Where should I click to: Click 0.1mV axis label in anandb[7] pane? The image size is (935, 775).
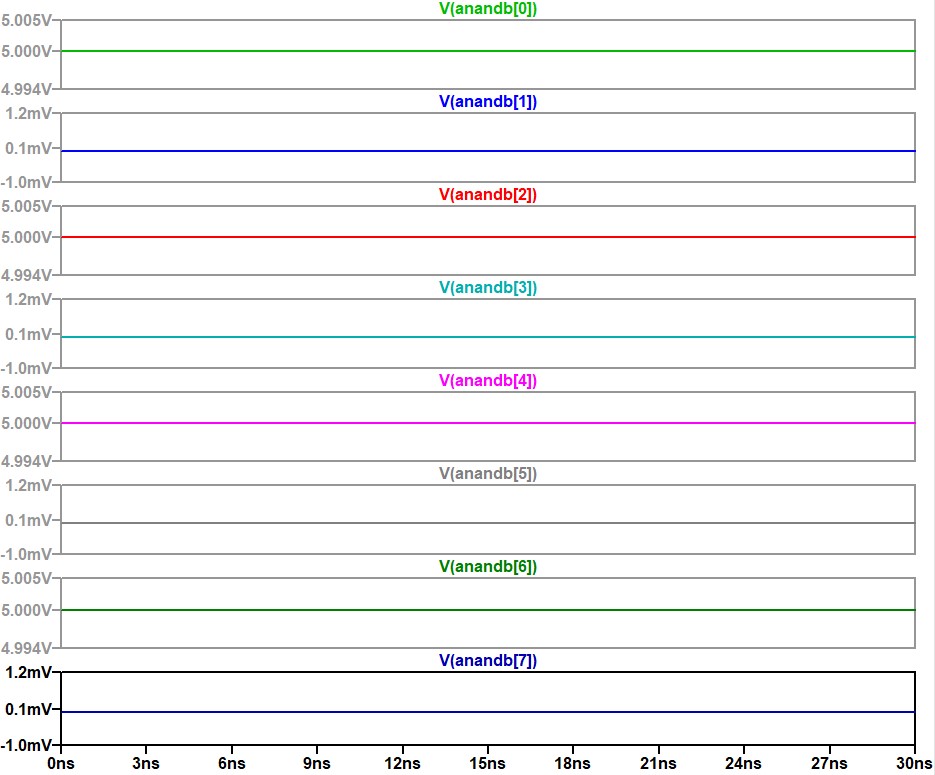[29, 709]
